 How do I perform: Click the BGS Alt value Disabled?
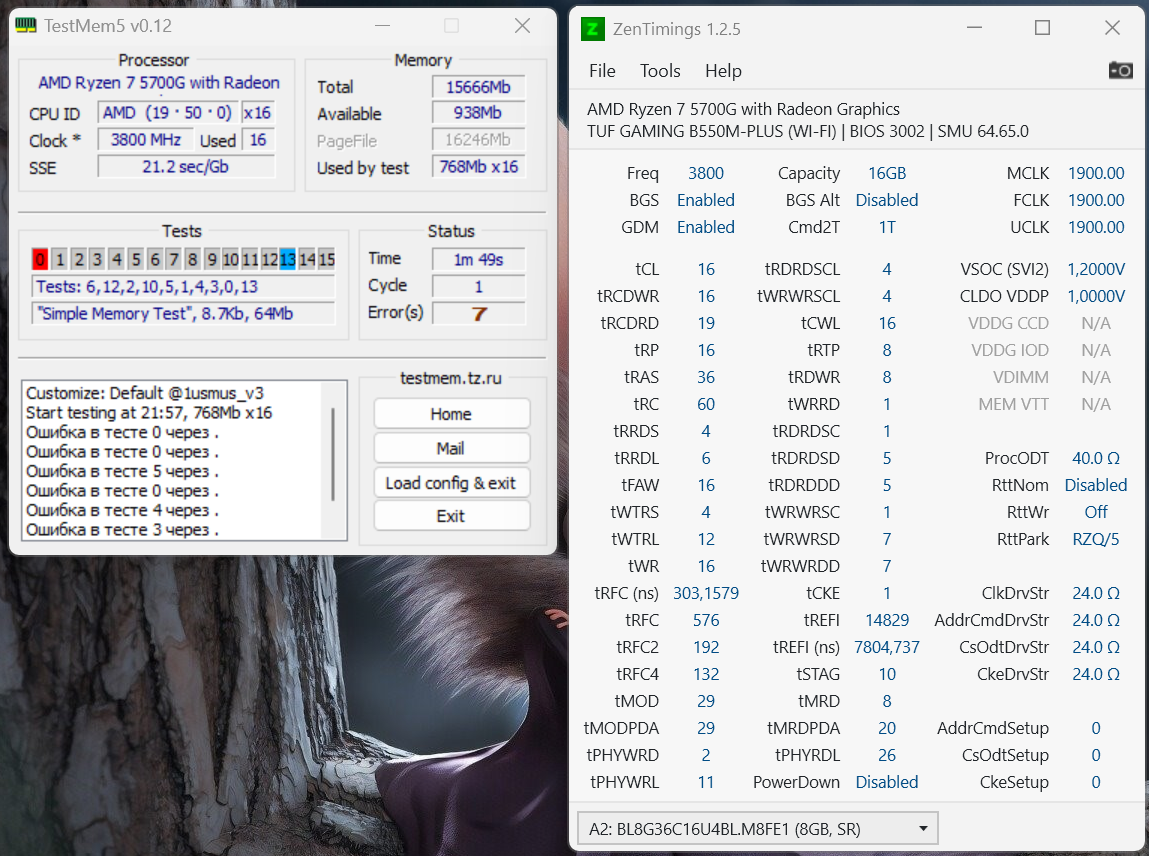pos(887,200)
